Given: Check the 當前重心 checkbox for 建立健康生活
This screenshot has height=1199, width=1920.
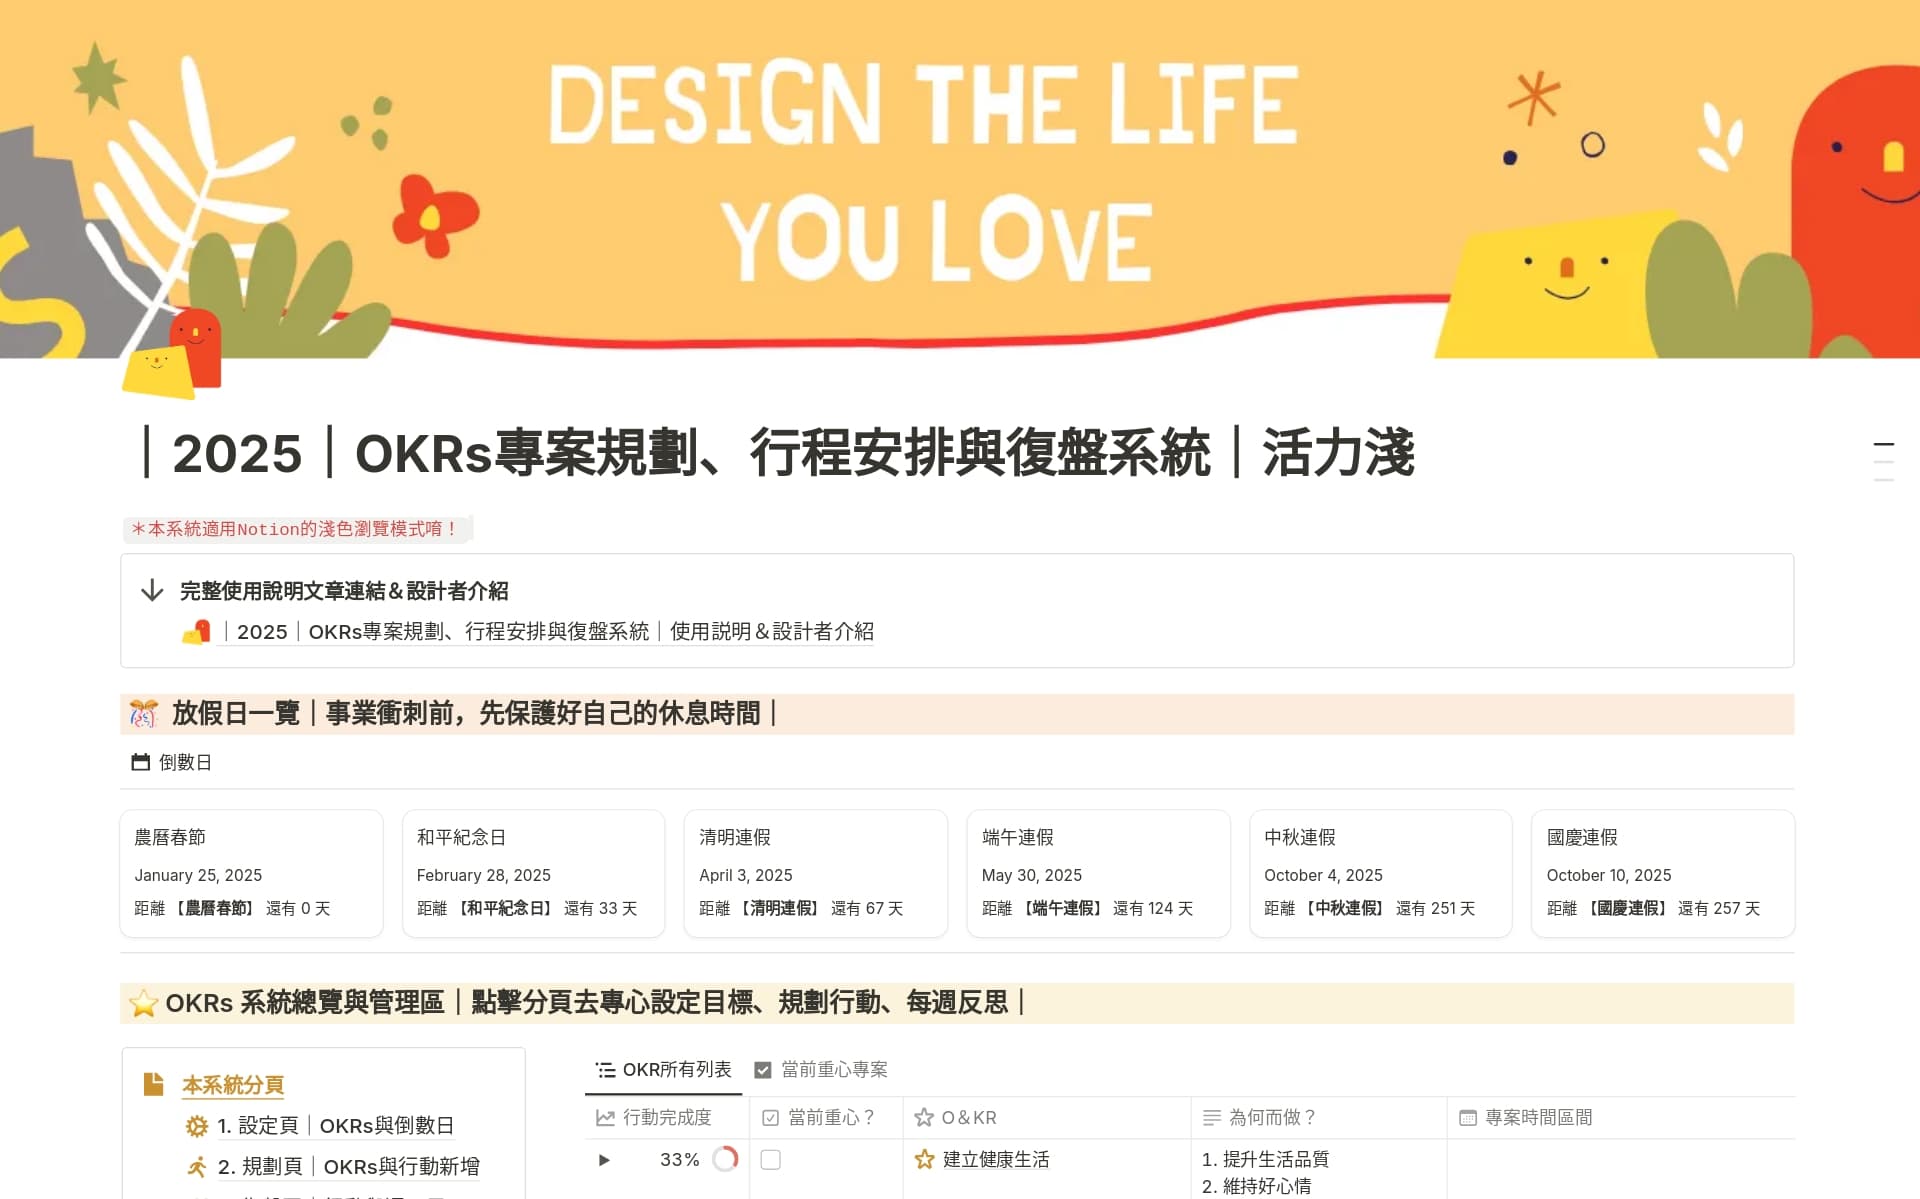Looking at the screenshot, I should 770,1160.
